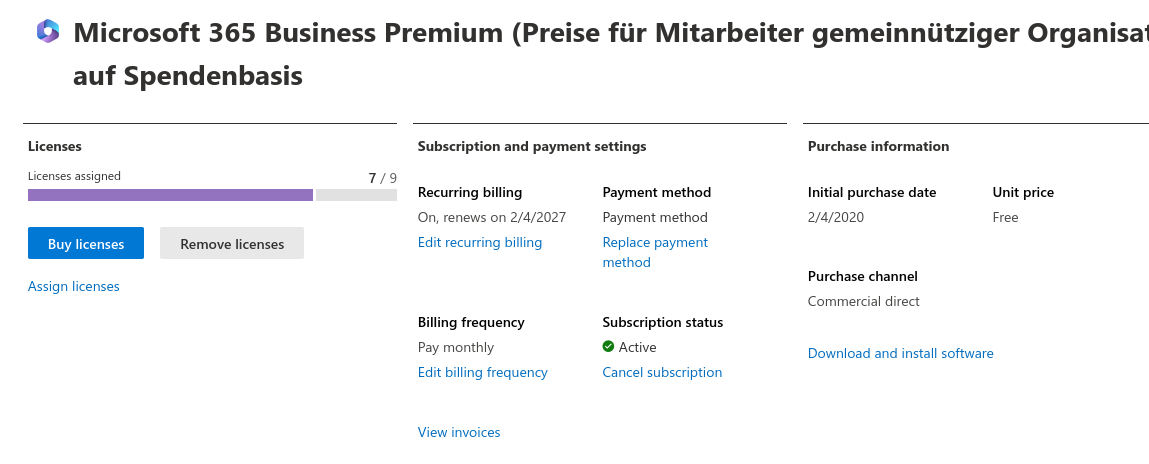This screenshot has height=464, width=1149.
Task: Open the Assign licenses link
Action: tap(74, 287)
